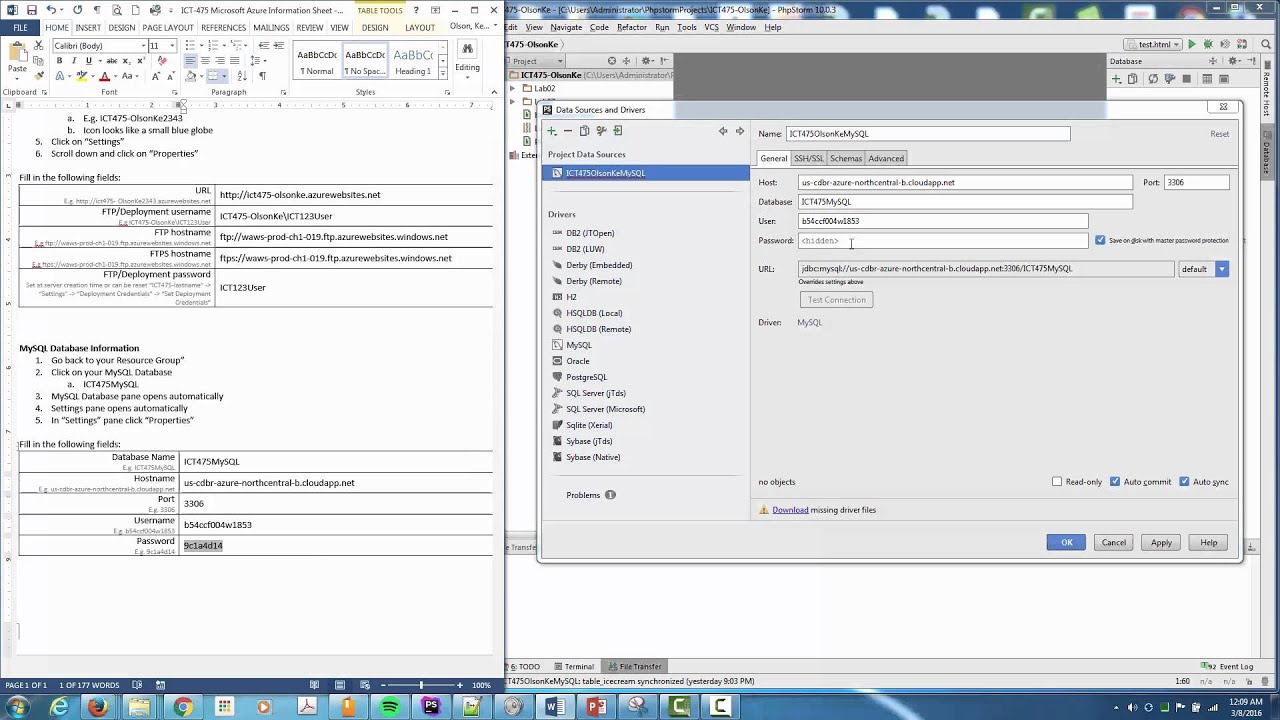Open Spotify from the Windows taskbar
The width and height of the screenshot is (1280, 720).
point(389,707)
